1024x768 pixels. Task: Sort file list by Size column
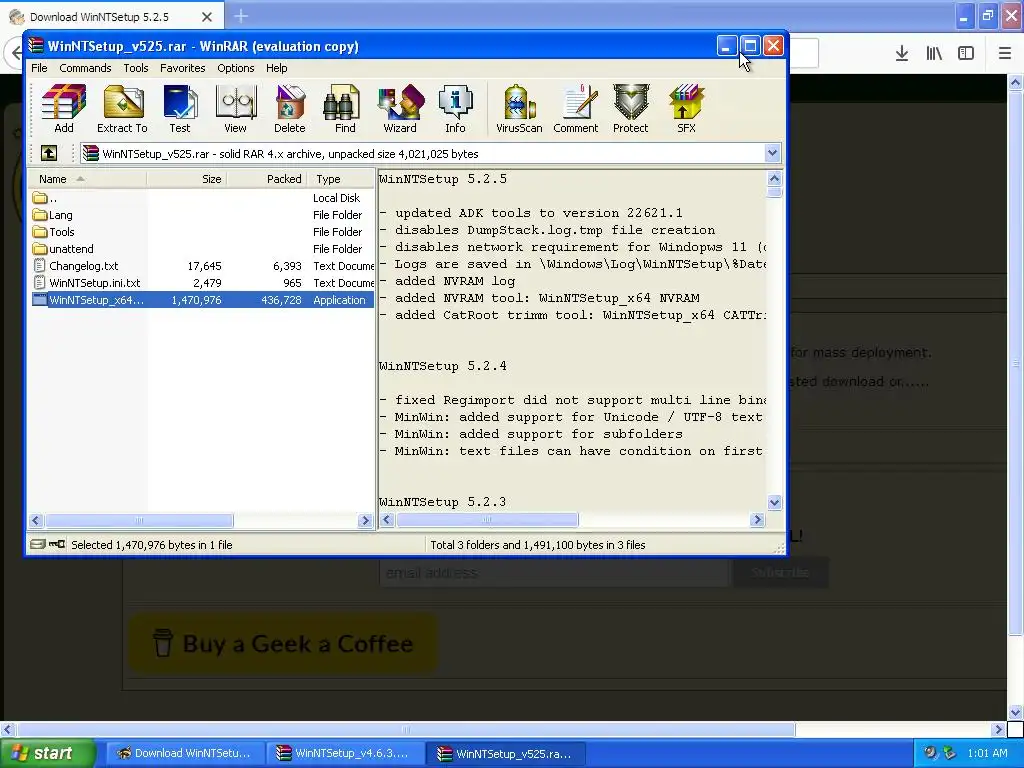[x=187, y=179]
